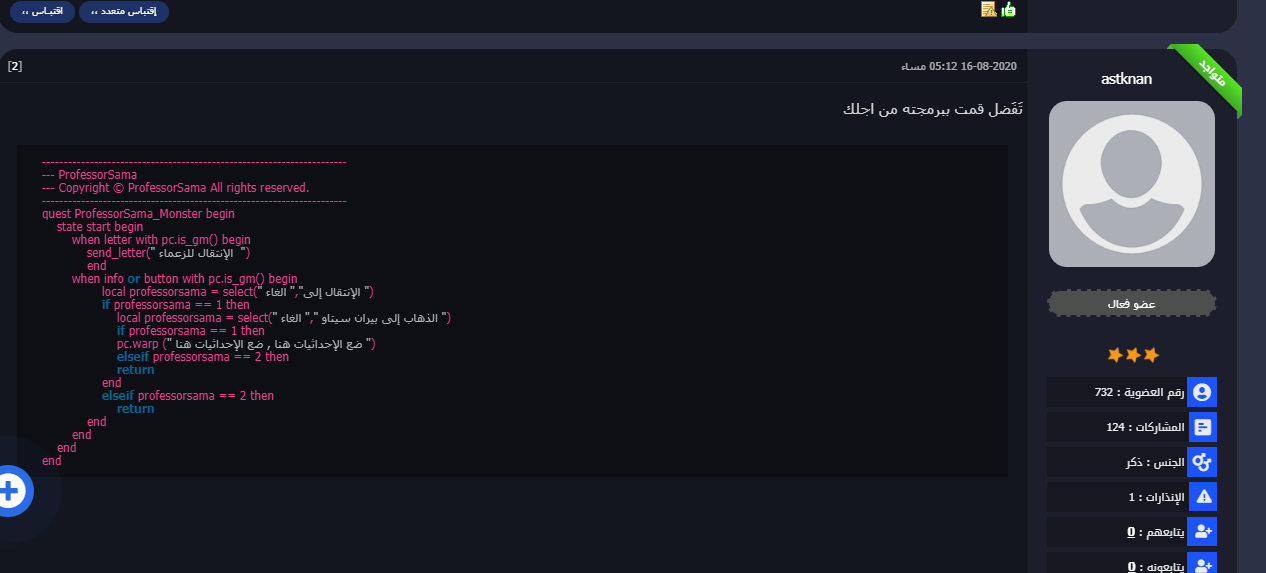1266x573 pixels.
Task: Click the member number person icon
Action: [1202, 392]
